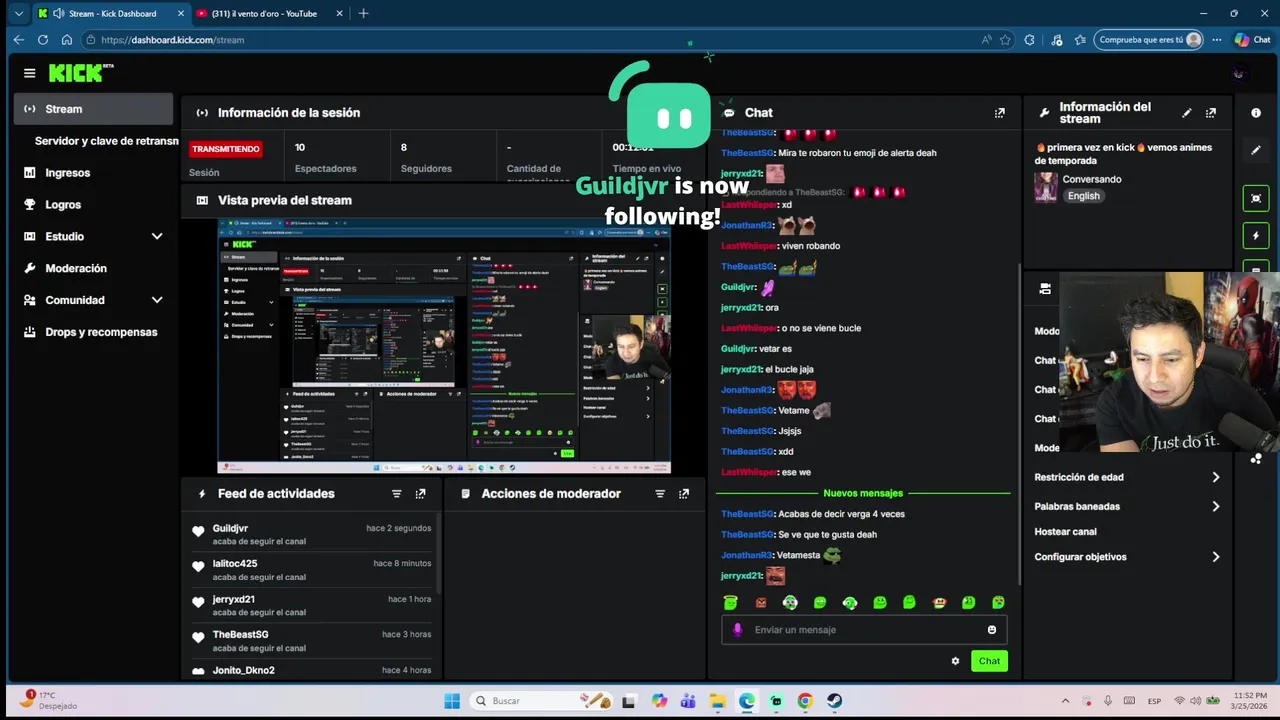Image resolution: width=1280 pixels, height=720 pixels.
Task: Expand Palabras baneadas option
Action: [x=1216, y=507]
